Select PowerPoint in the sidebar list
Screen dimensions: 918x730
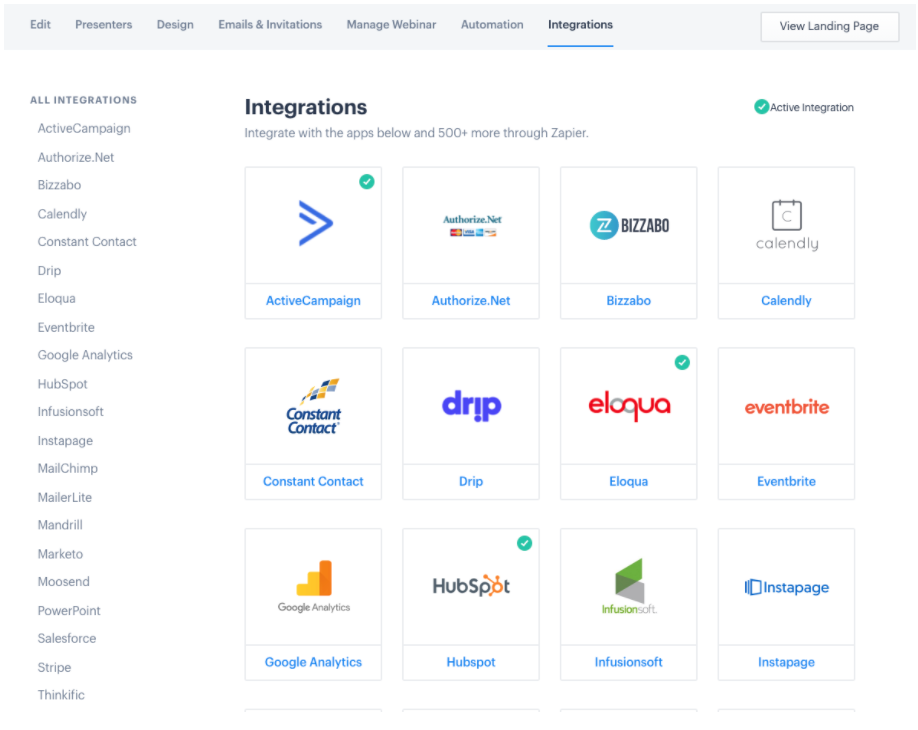[x=69, y=611]
